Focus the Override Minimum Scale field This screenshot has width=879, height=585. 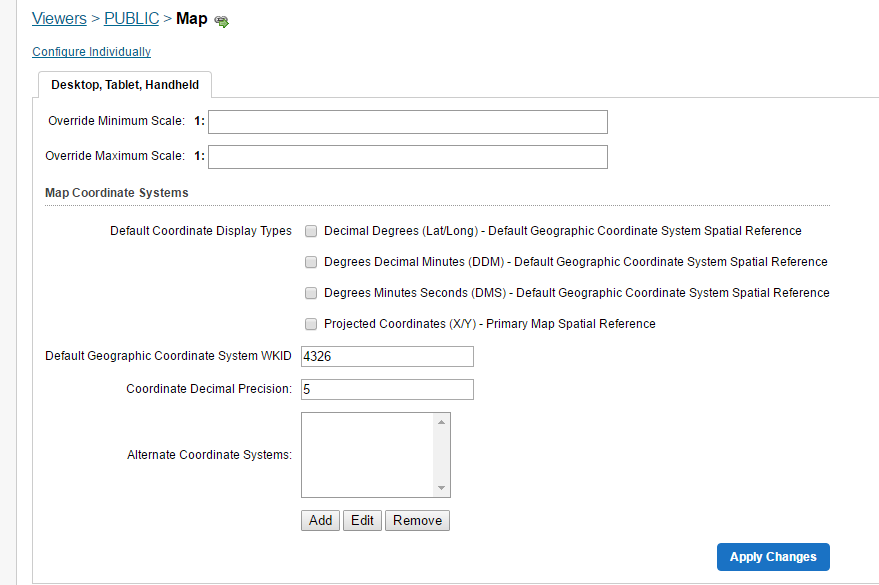pos(408,122)
